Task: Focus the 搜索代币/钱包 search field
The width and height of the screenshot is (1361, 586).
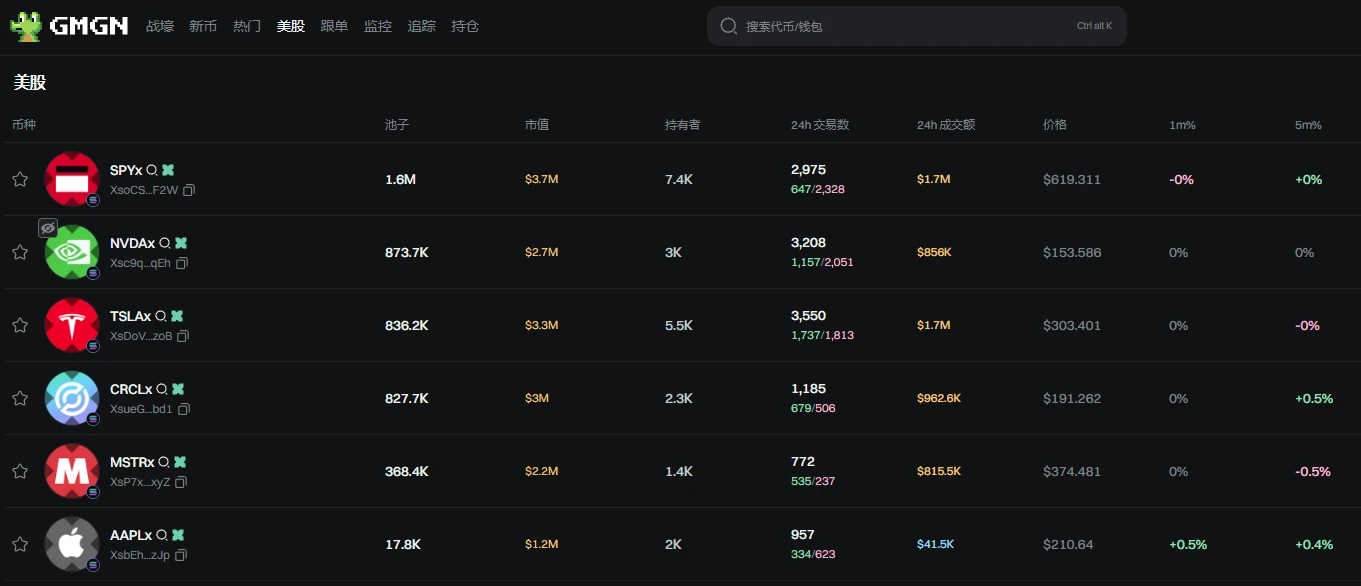Action: [900, 26]
